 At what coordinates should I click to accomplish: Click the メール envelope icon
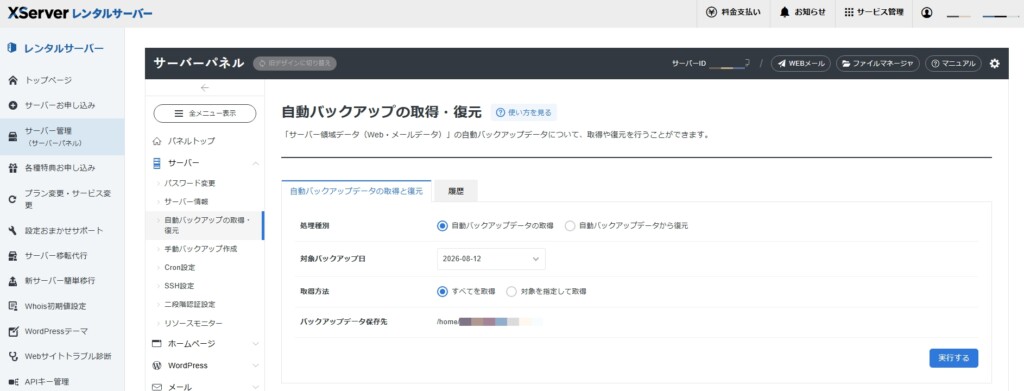(x=157, y=387)
